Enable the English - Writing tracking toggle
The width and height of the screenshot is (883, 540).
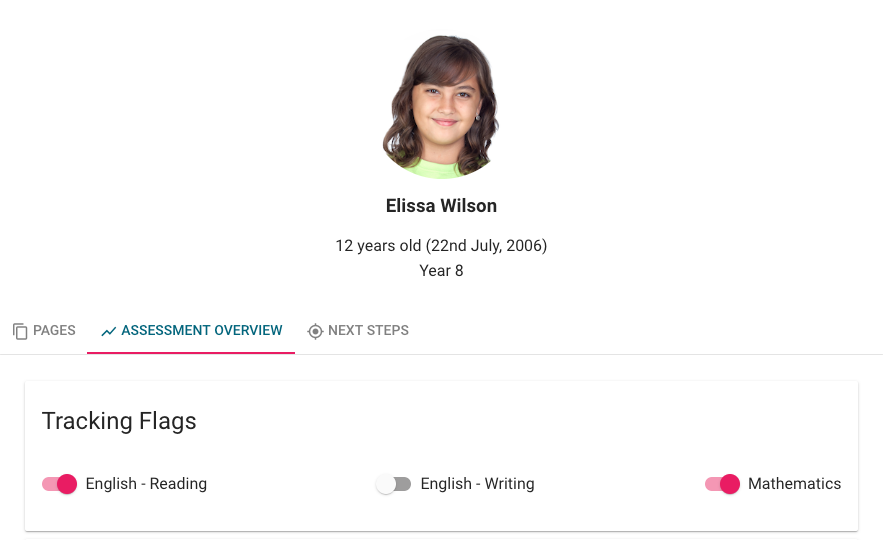click(393, 484)
